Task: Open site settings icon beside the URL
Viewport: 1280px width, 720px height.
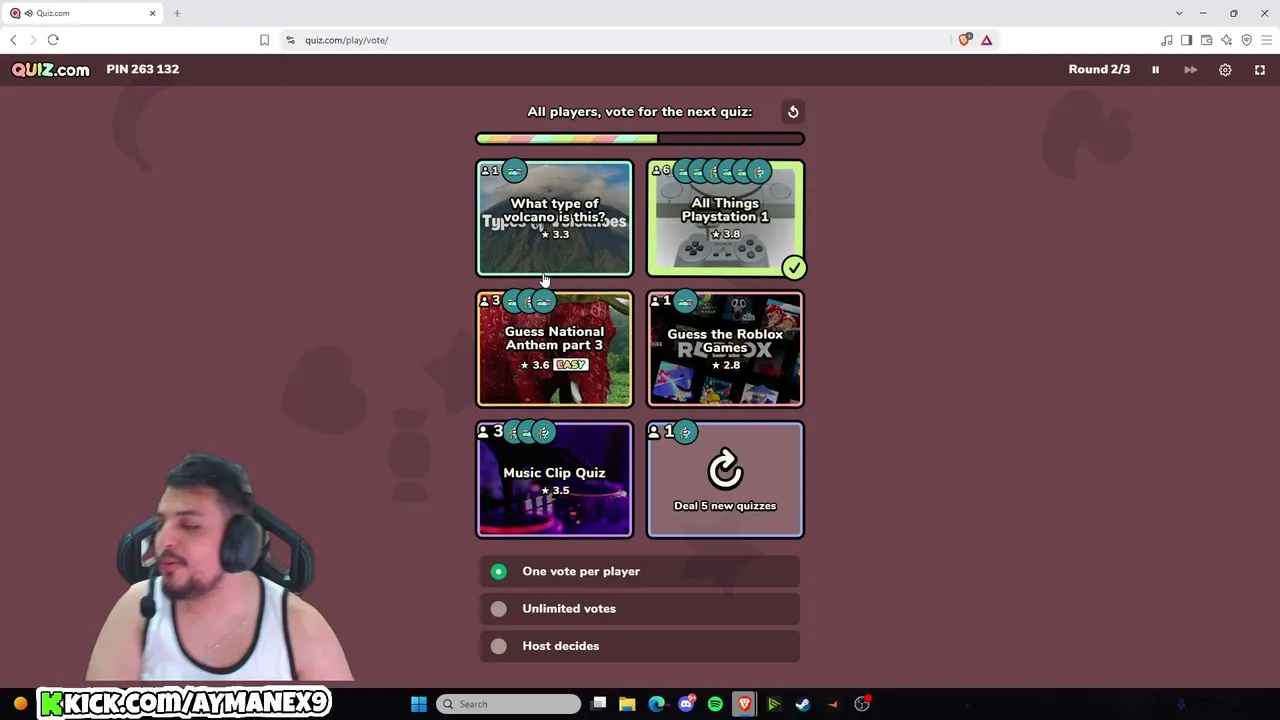Action: (290, 40)
